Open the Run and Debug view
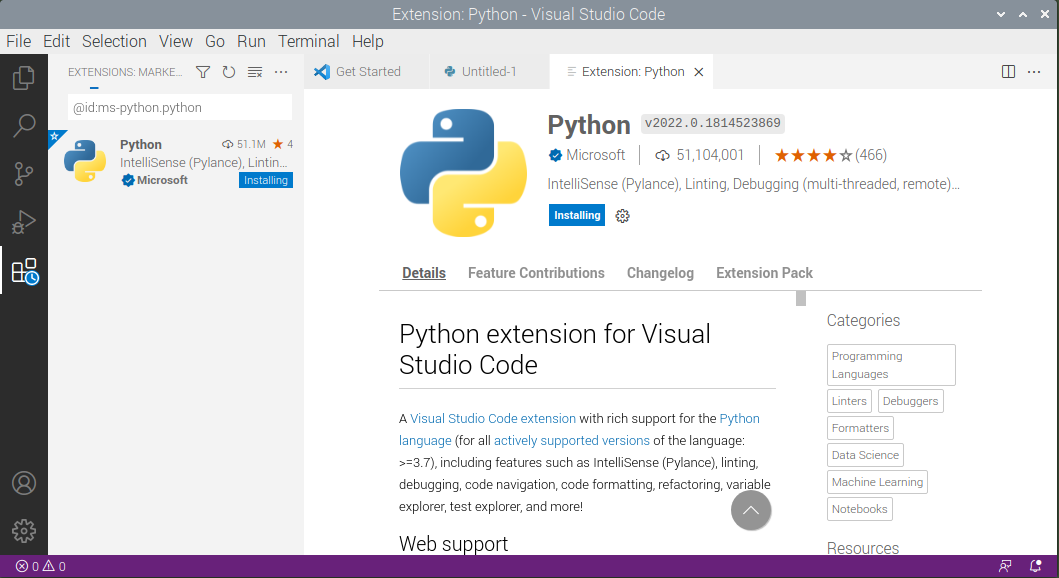The height and width of the screenshot is (578, 1059). 24,222
